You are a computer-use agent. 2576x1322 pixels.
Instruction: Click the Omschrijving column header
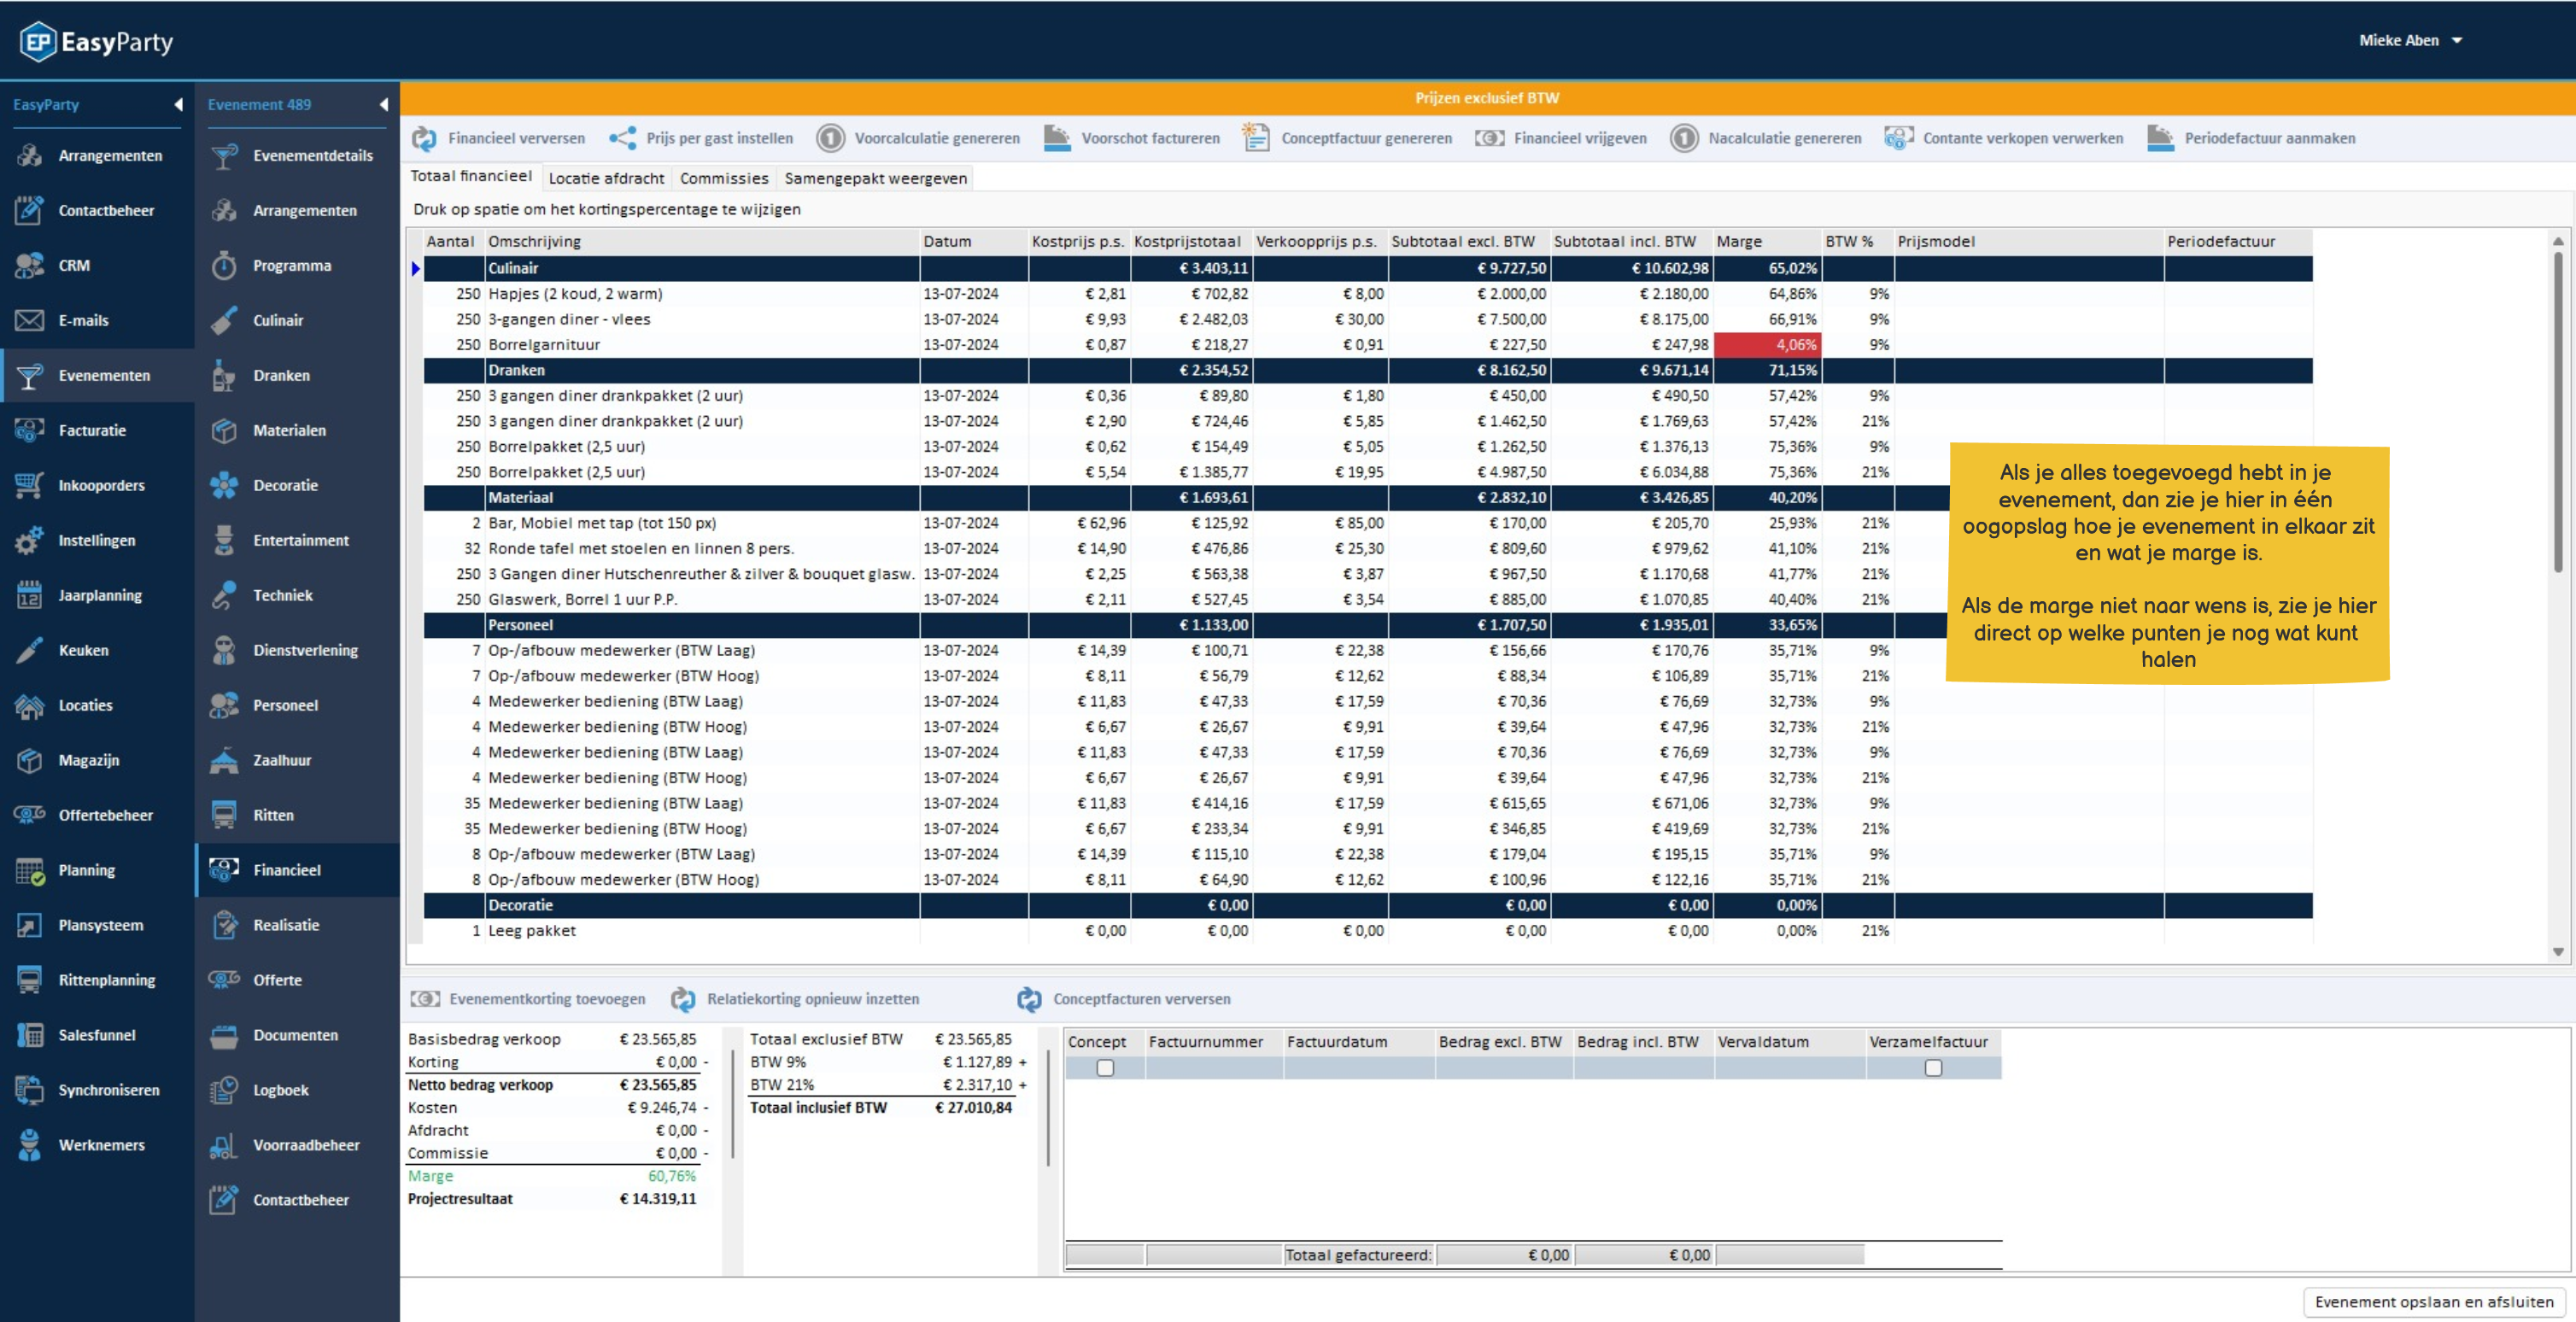click(702, 241)
